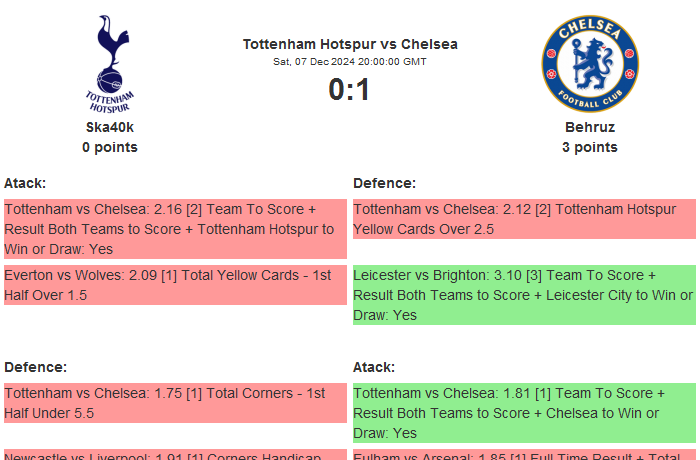Click the Everton vs Wolves yellow cards bet

(x=175, y=285)
